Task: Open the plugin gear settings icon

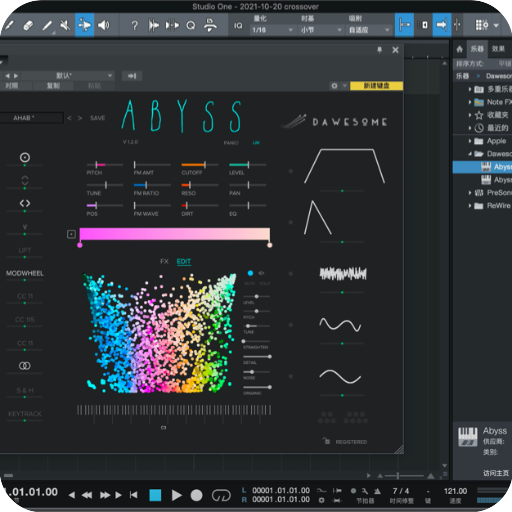Action: [334, 86]
